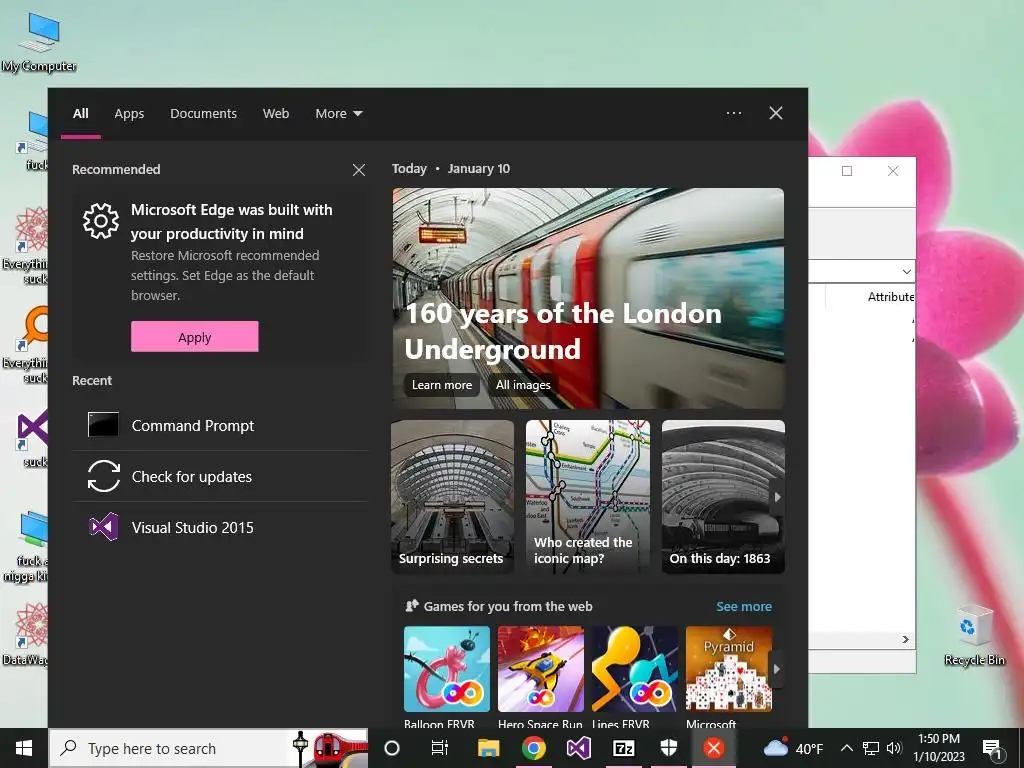Switch to the Documents search tab

(x=203, y=114)
